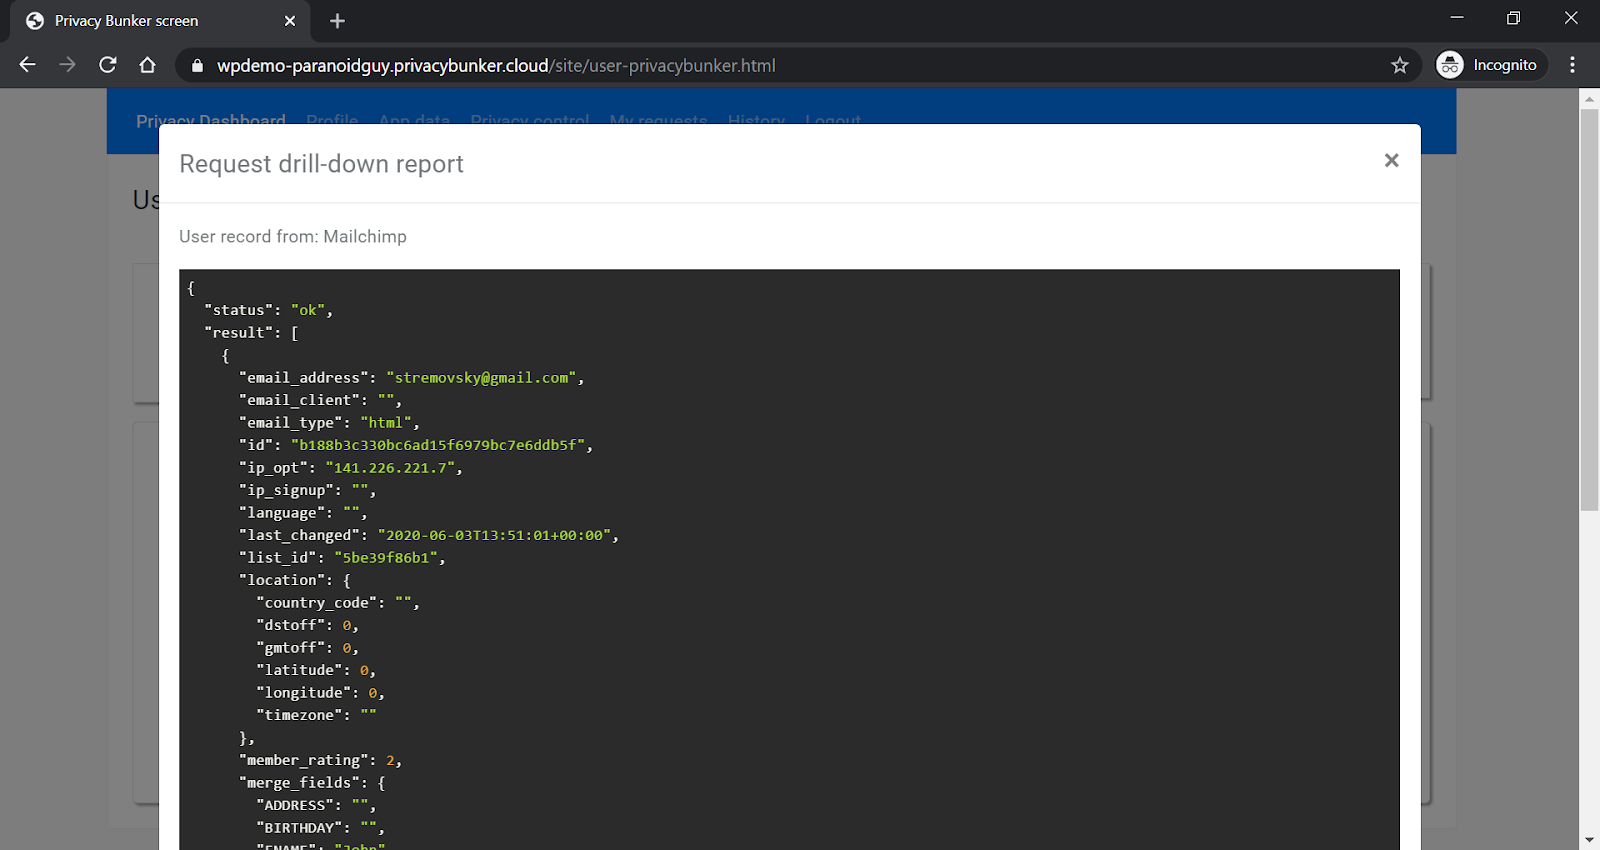Click the browser forward arrow
This screenshot has width=1600, height=850.
[67, 65]
